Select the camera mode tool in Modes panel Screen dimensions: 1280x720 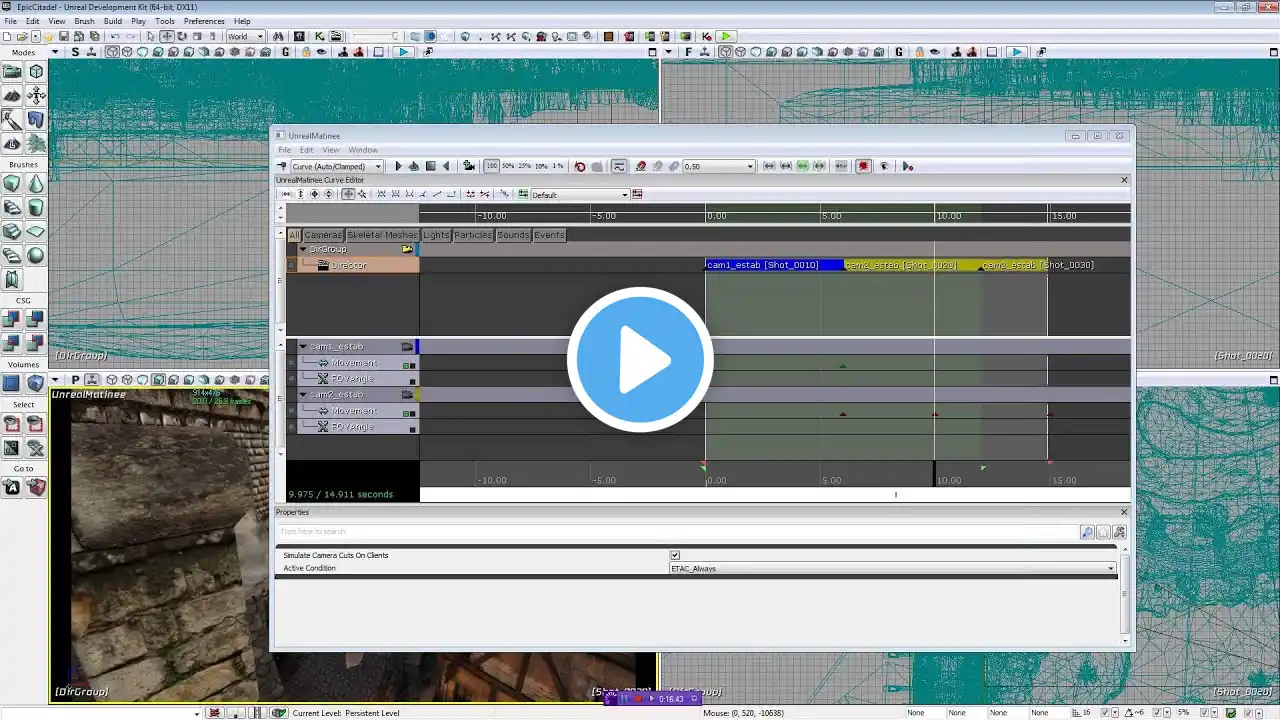12,71
